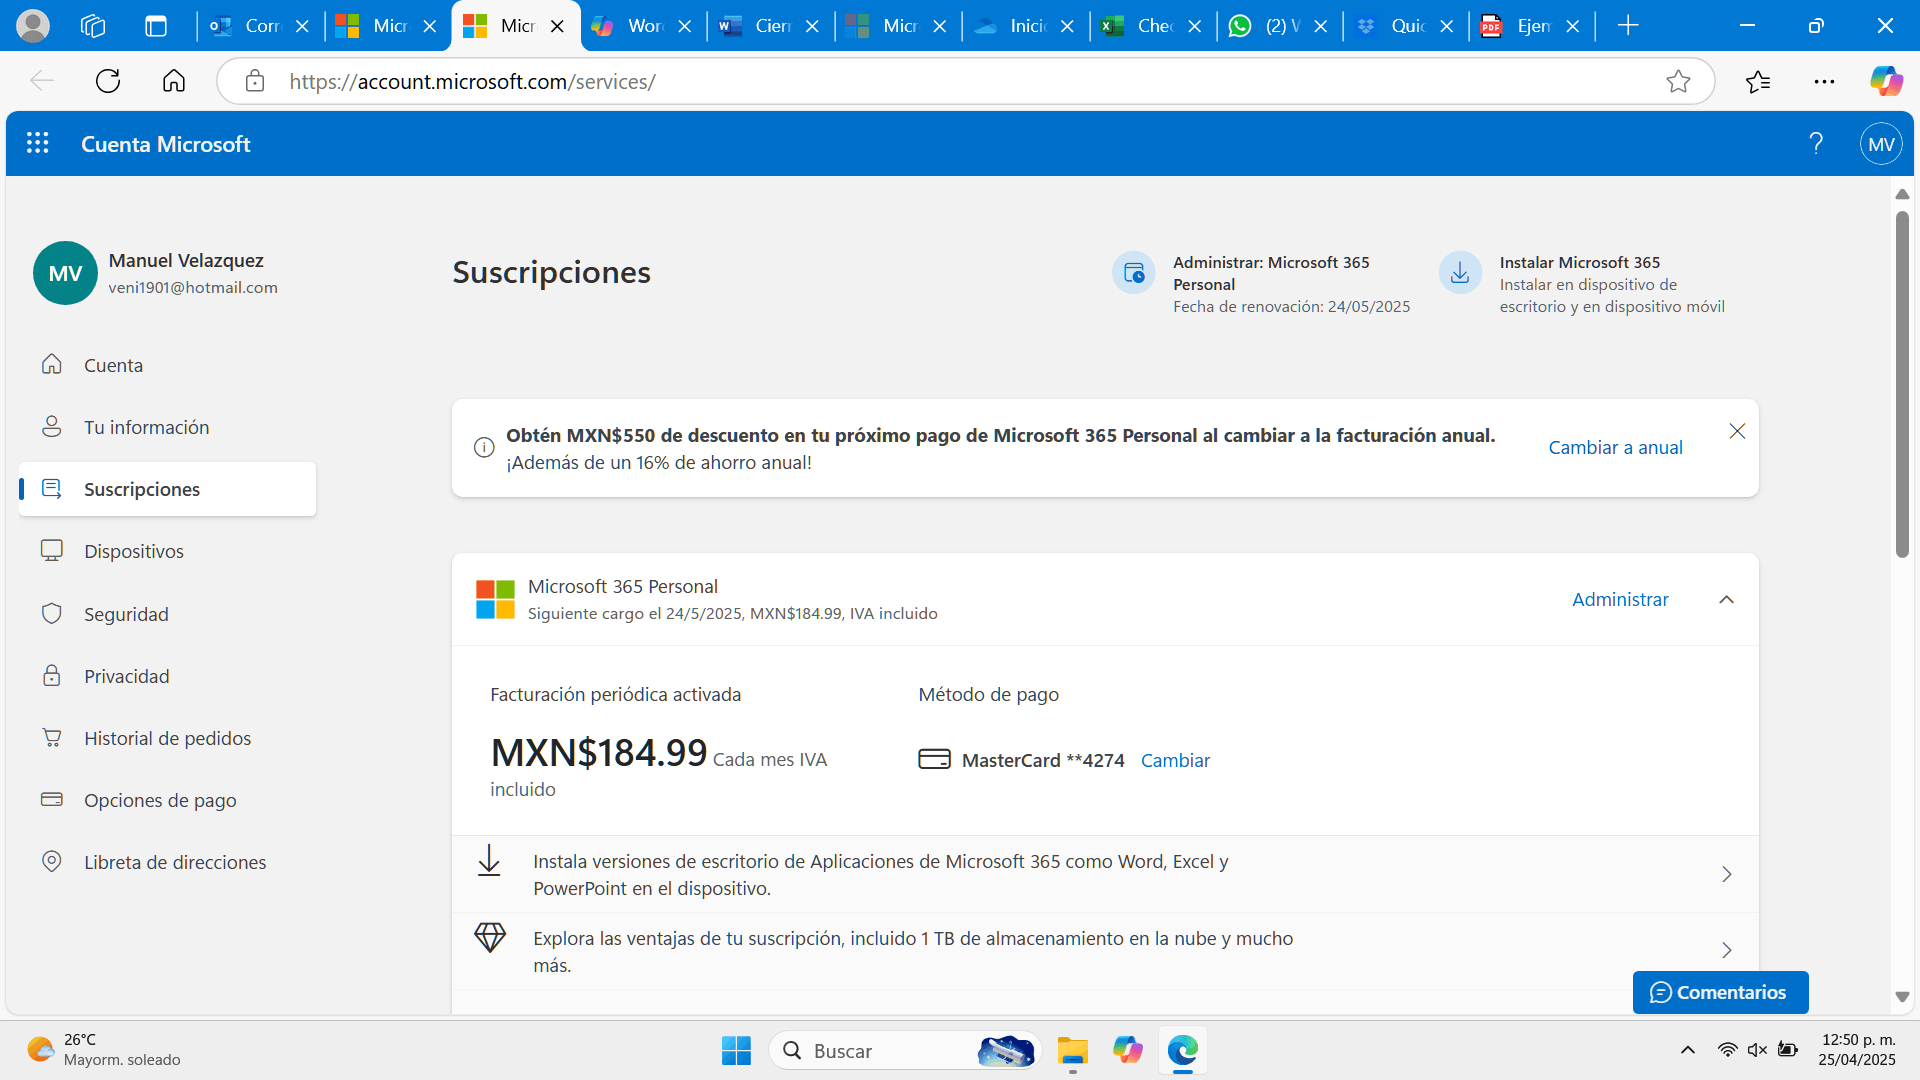The height and width of the screenshot is (1080, 1920).
Task: Click the help question mark icon
Action: click(x=1816, y=144)
